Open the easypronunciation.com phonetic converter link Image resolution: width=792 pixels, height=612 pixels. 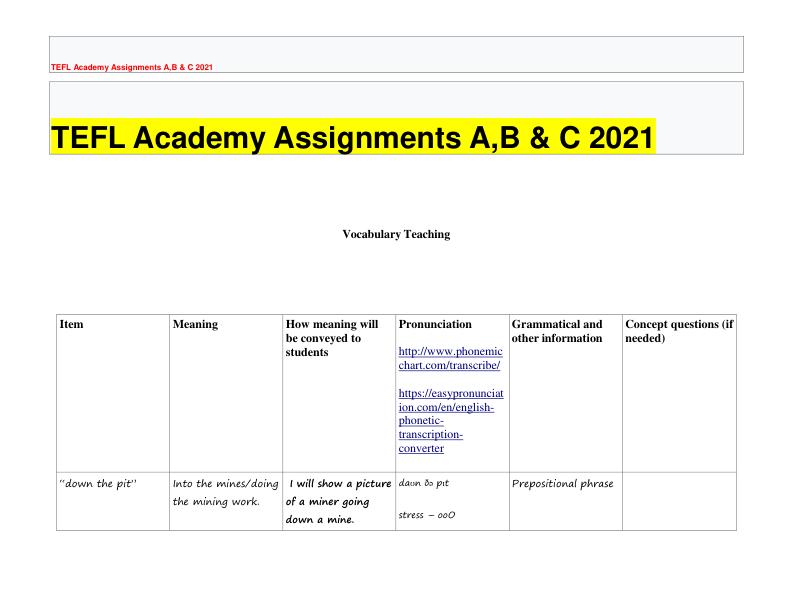click(451, 421)
